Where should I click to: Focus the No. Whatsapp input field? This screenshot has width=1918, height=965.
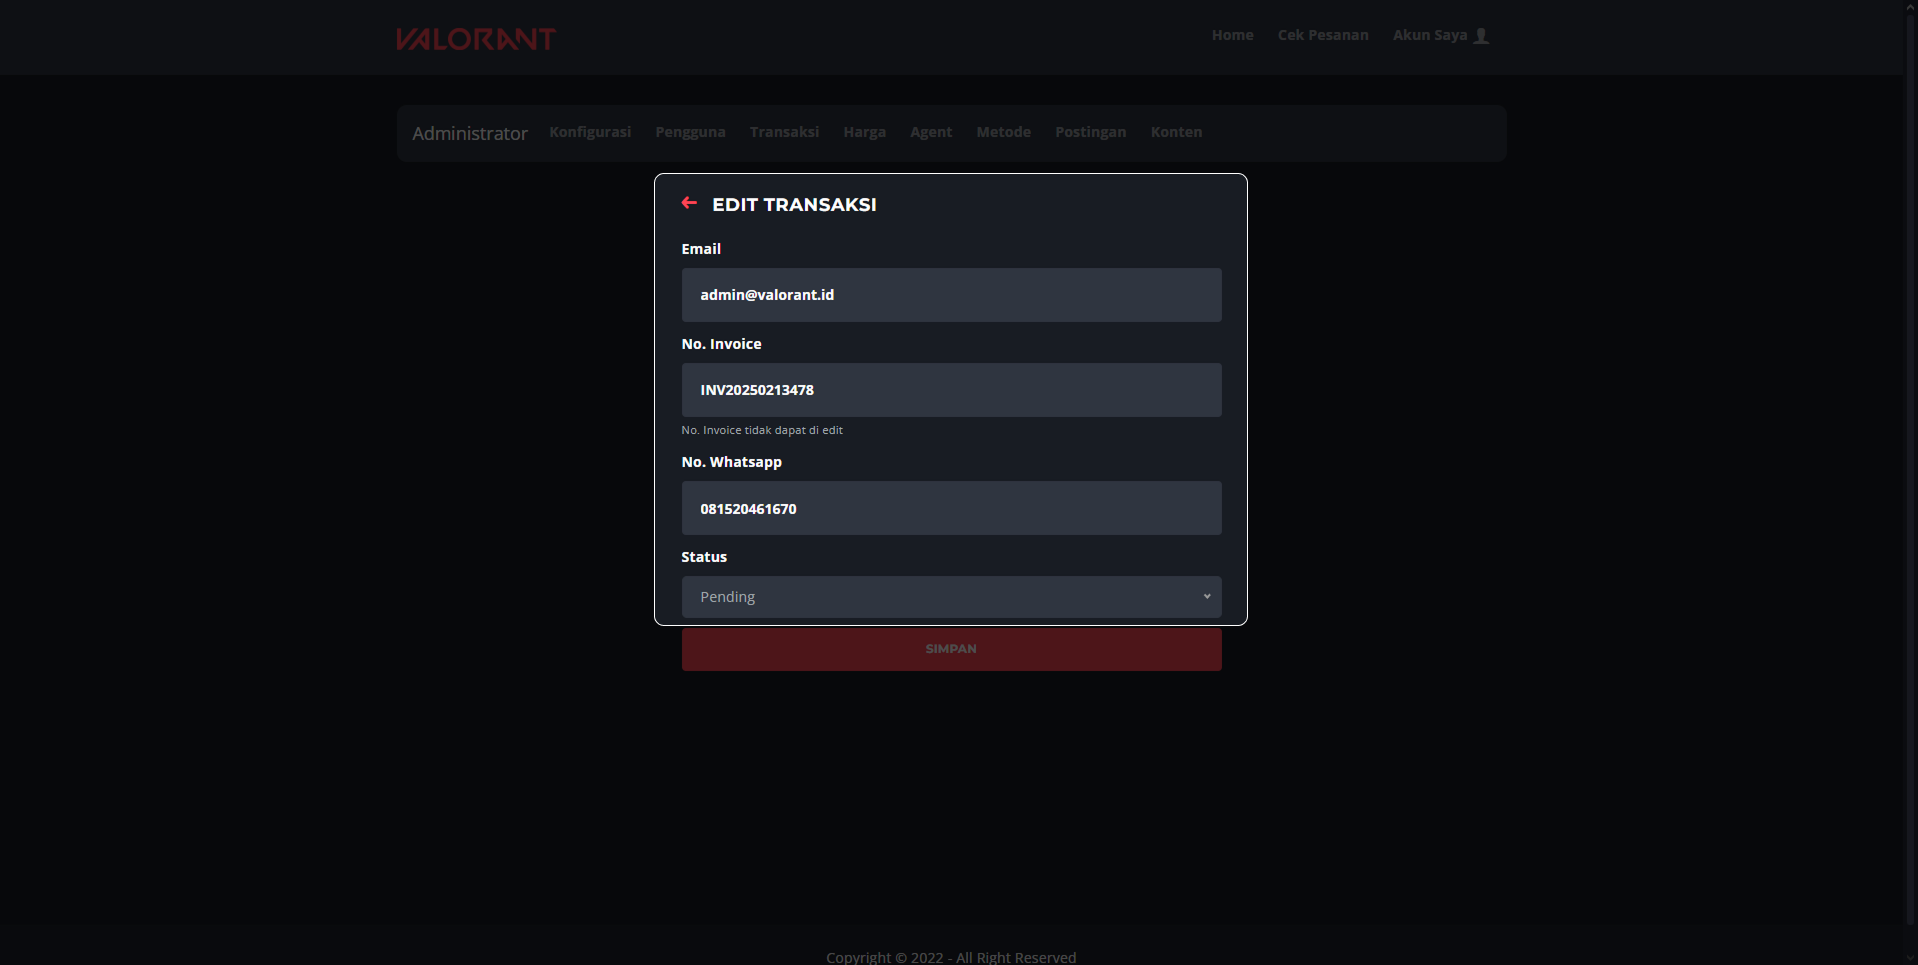click(951, 508)
